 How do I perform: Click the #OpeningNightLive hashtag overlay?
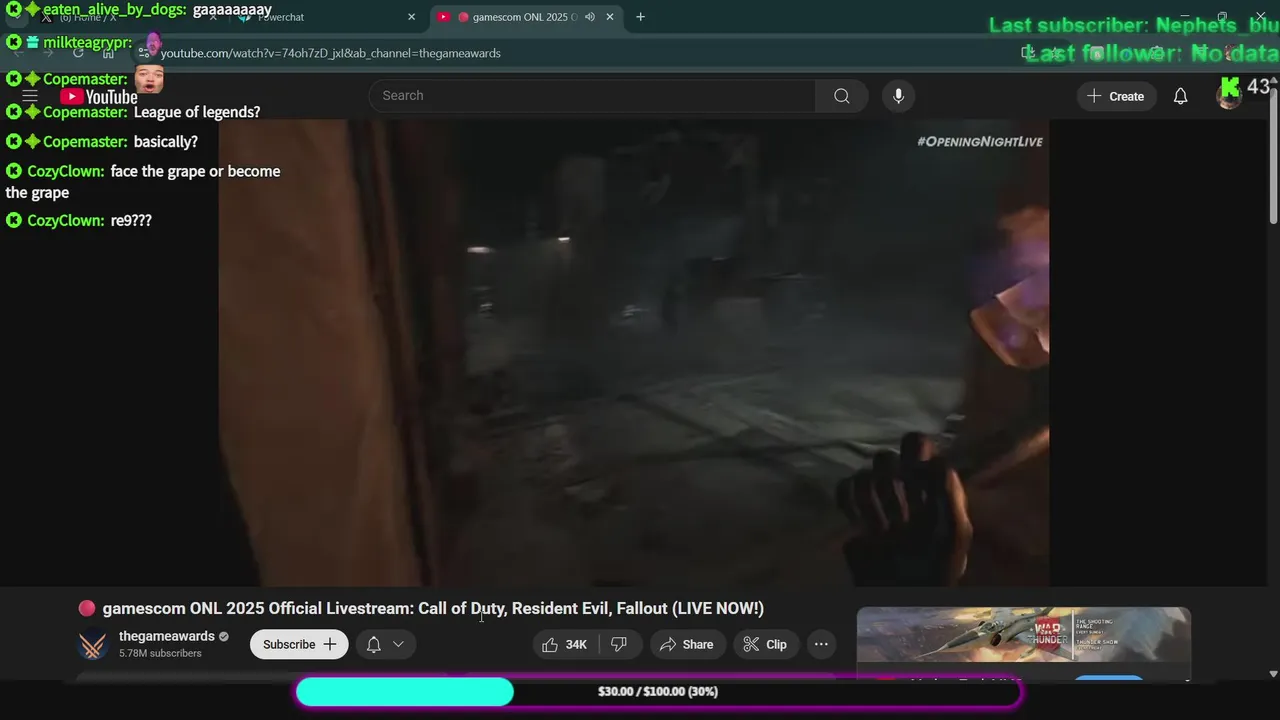(980, 142)
